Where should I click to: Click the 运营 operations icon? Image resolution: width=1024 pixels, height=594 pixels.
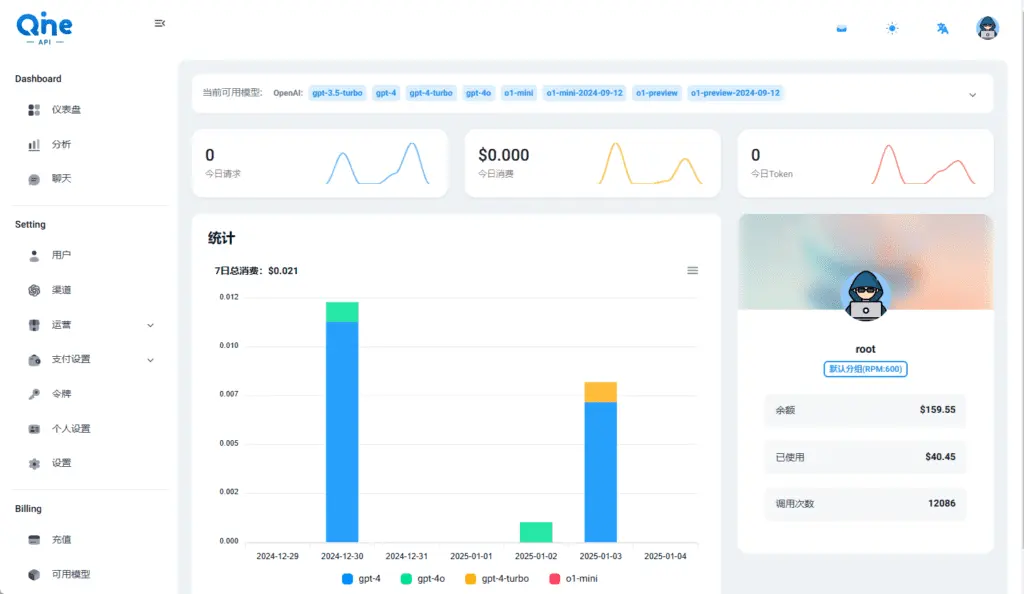click(34, 324)
